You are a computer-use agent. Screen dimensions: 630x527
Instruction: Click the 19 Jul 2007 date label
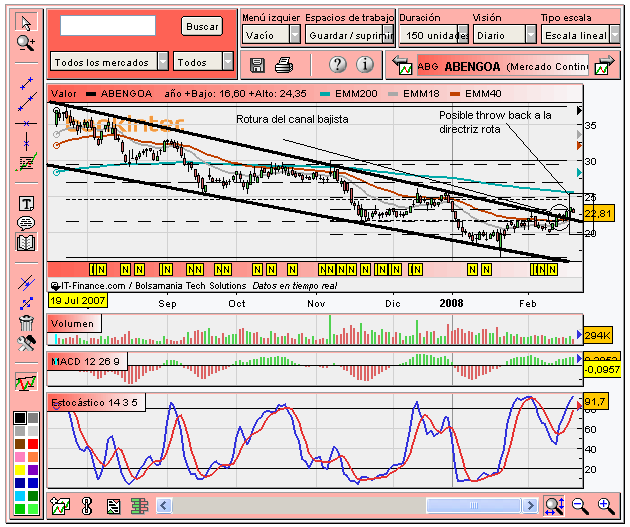[78, 300]
